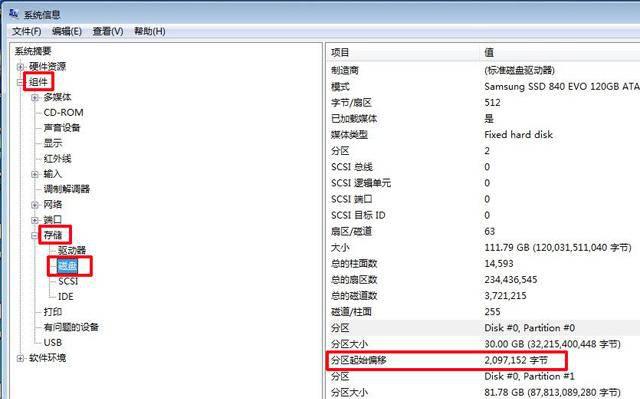Select 有问题的设备 in the tree

71,327
